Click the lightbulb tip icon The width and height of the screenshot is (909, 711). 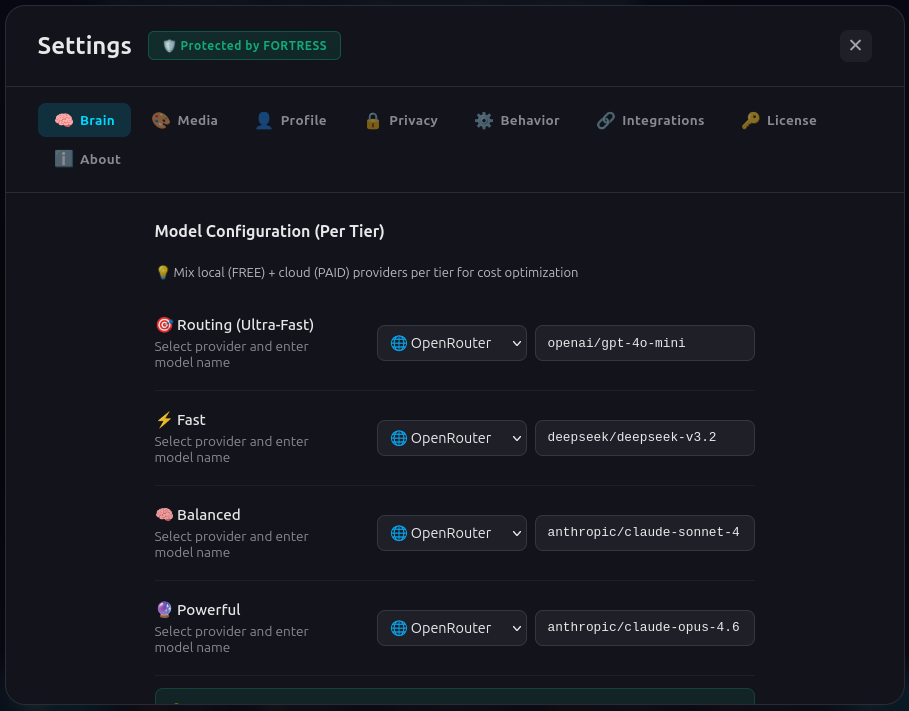click(163, 272)
